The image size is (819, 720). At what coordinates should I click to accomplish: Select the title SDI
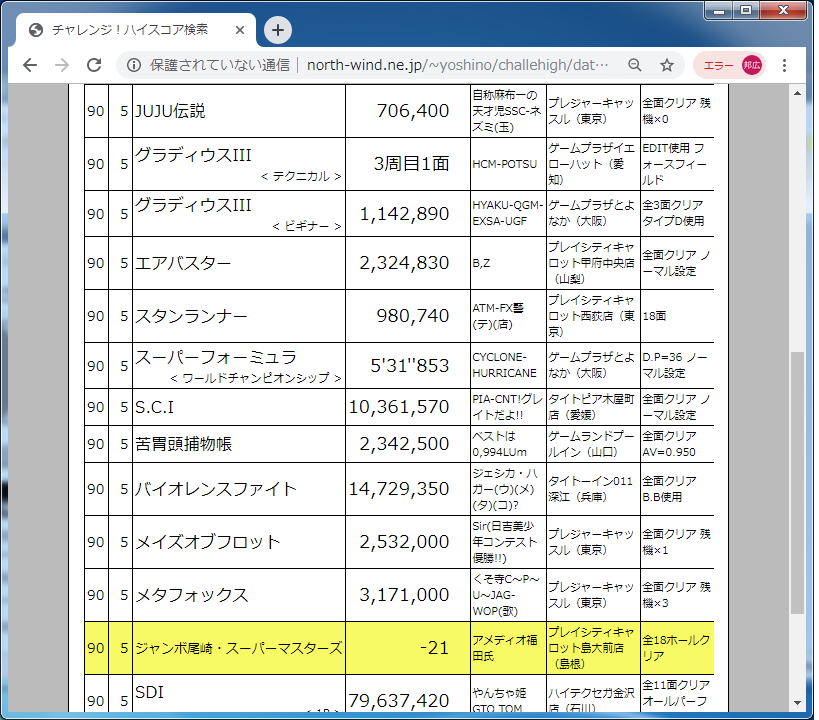[149, 692]
